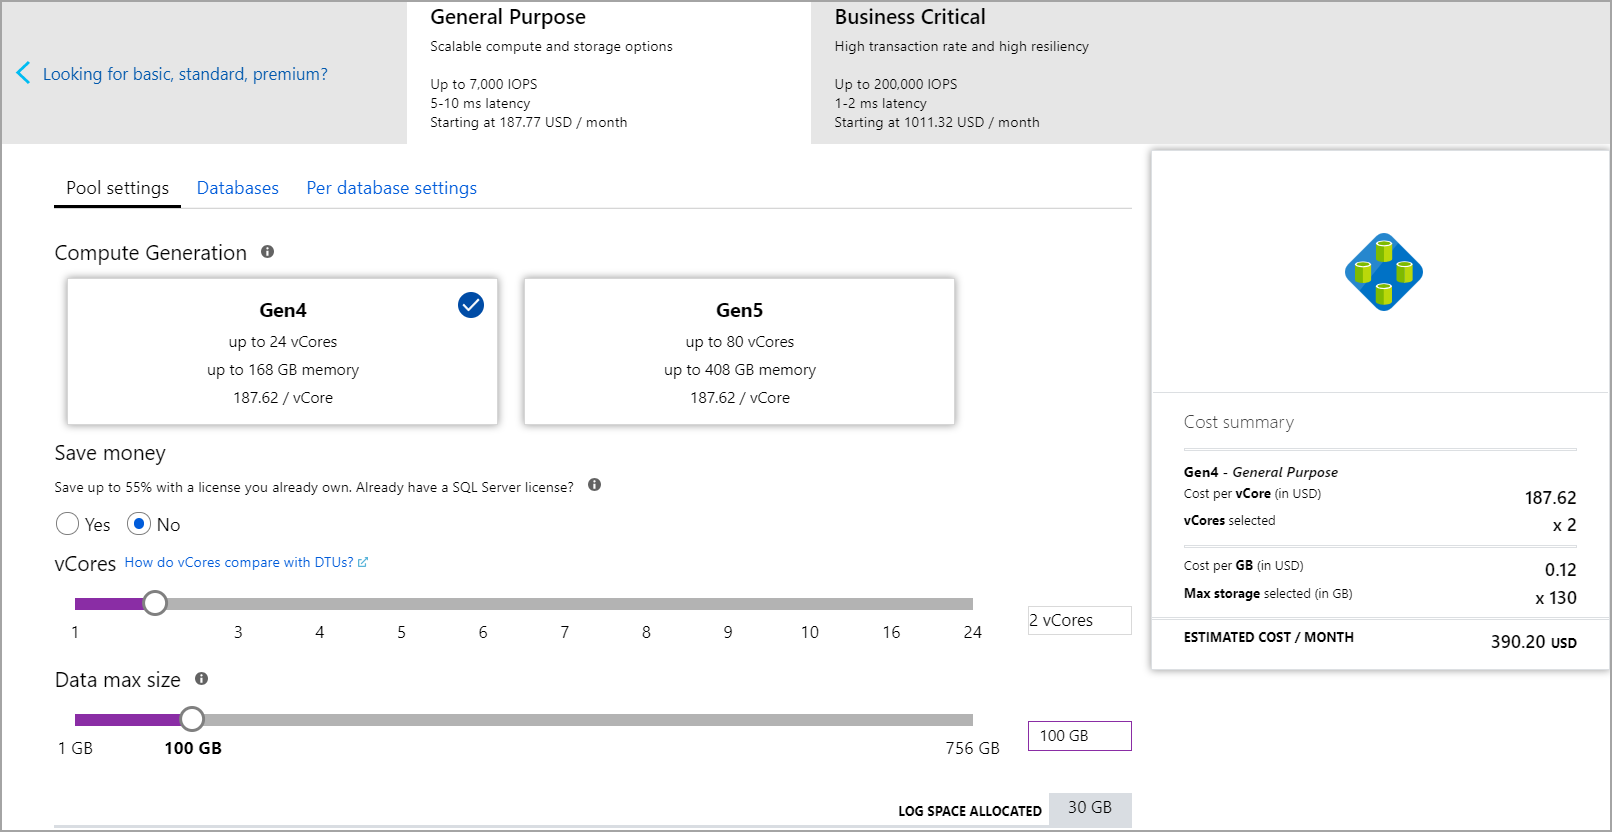Select the Pool settings tab
Screen dimensions: 1612x832
coord(118,188)
